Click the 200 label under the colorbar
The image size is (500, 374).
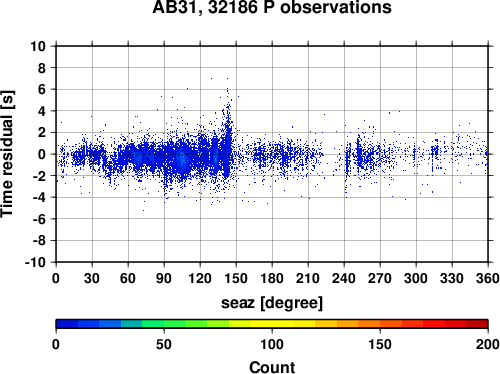[488, 344]
